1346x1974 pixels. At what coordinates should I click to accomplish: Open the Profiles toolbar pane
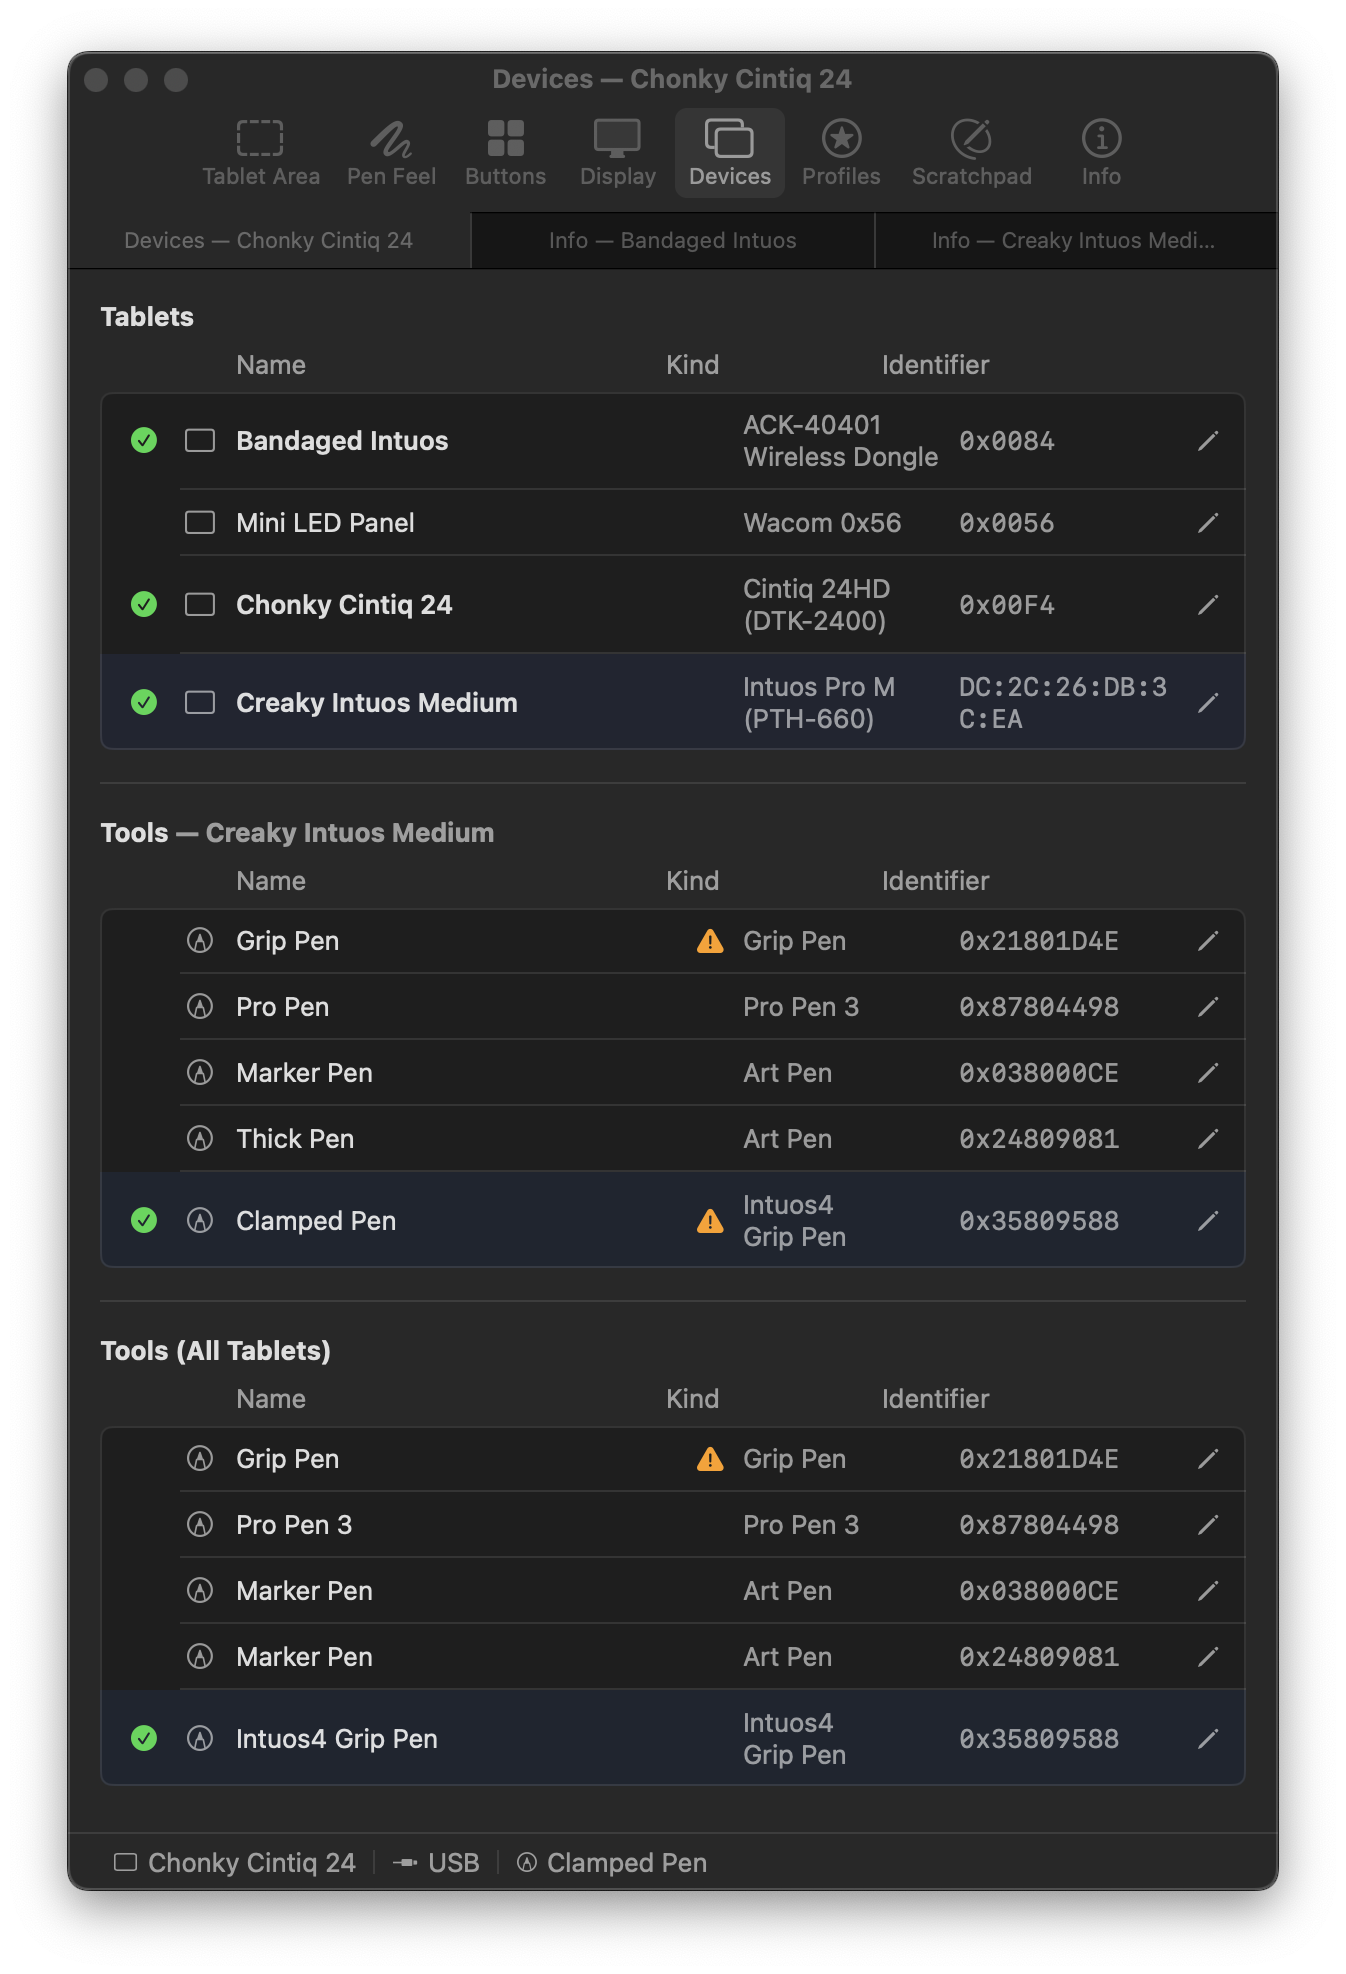pos(841,153)
